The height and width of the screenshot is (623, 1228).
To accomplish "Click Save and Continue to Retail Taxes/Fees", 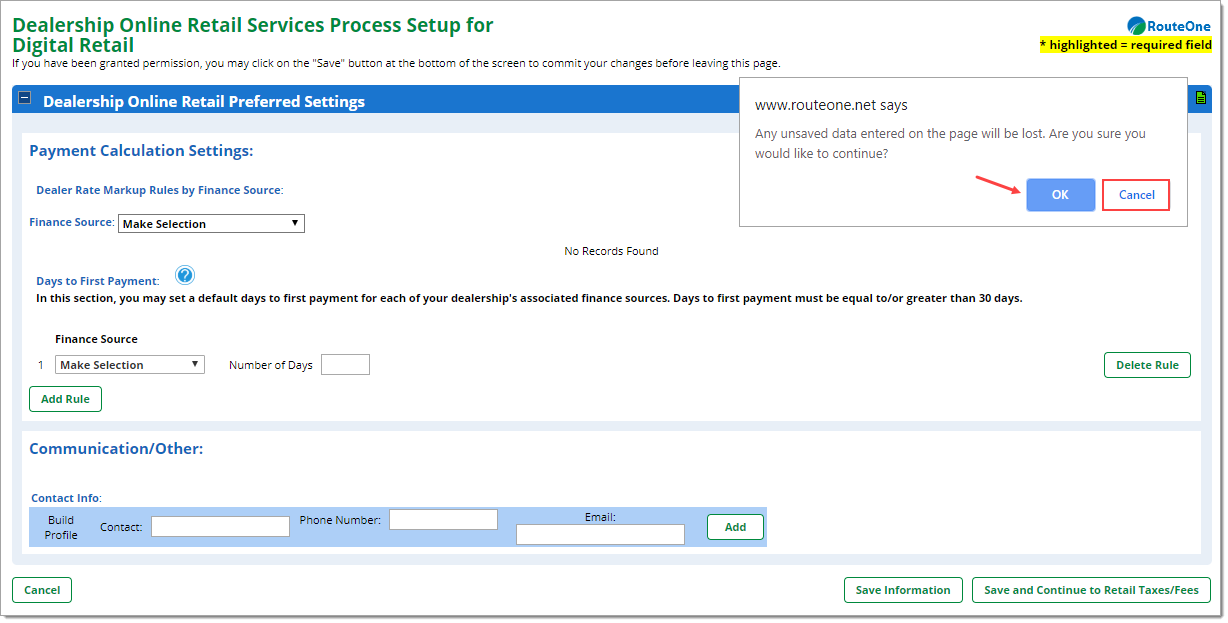I will point(1091,590).
